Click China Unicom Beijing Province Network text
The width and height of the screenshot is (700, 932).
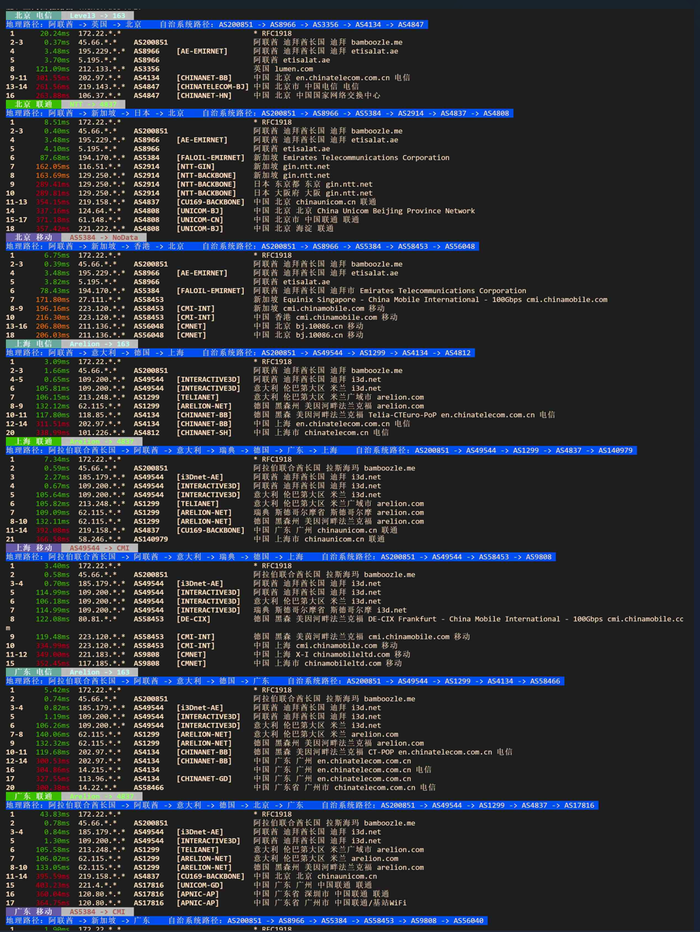(x=396, y=211)
